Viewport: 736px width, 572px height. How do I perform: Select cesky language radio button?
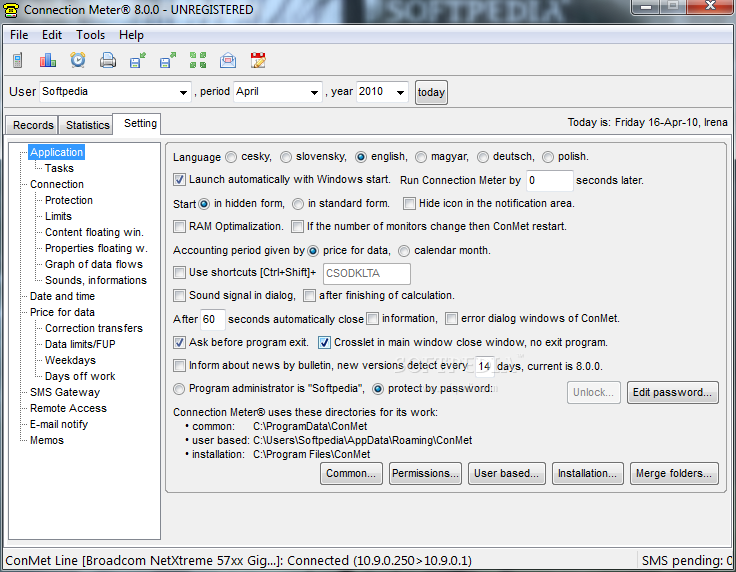pos(230,157)
